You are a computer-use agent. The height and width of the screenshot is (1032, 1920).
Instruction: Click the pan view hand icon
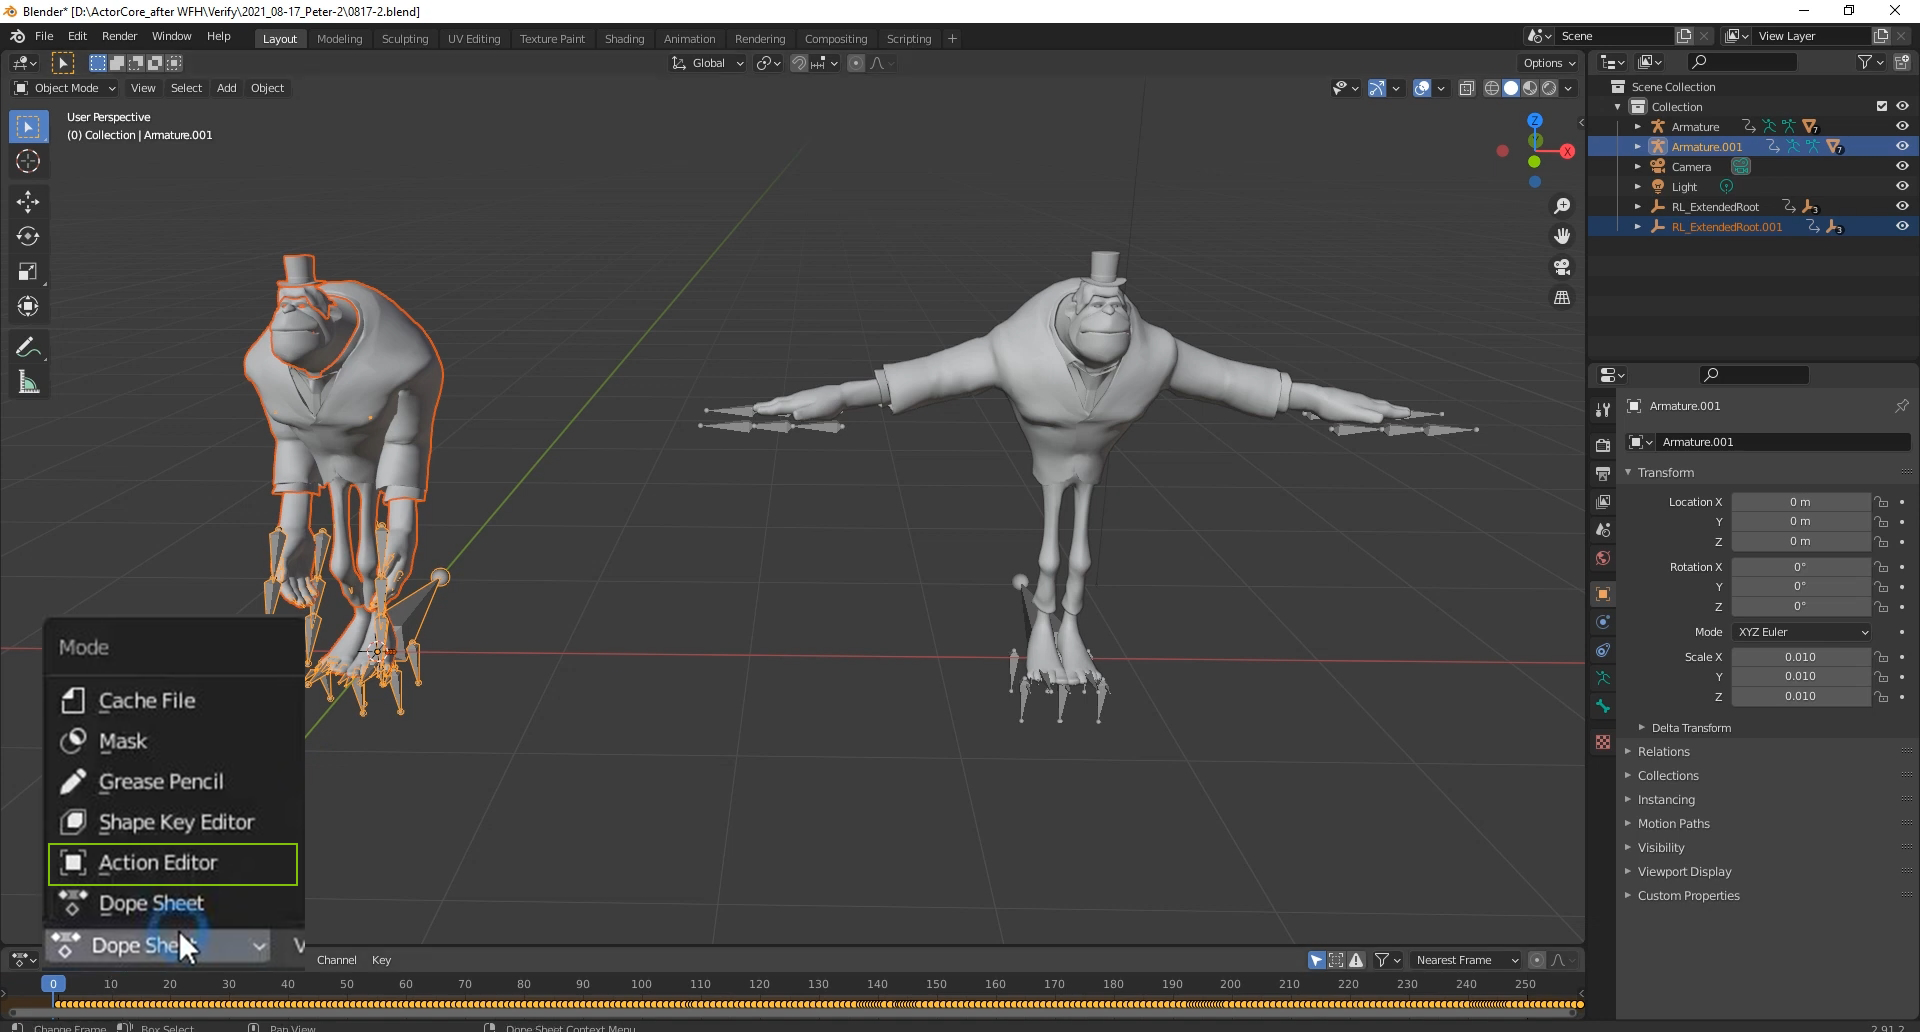coord(1562,236)
